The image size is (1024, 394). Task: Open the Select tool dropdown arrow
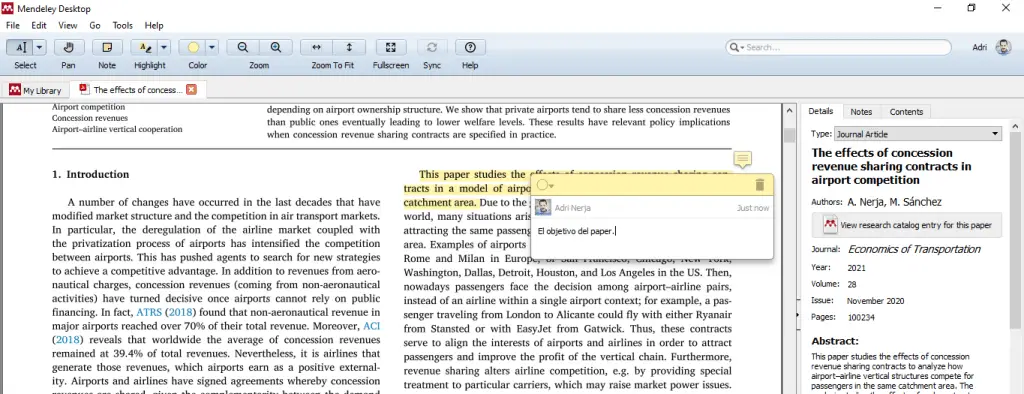pos(39,48)
